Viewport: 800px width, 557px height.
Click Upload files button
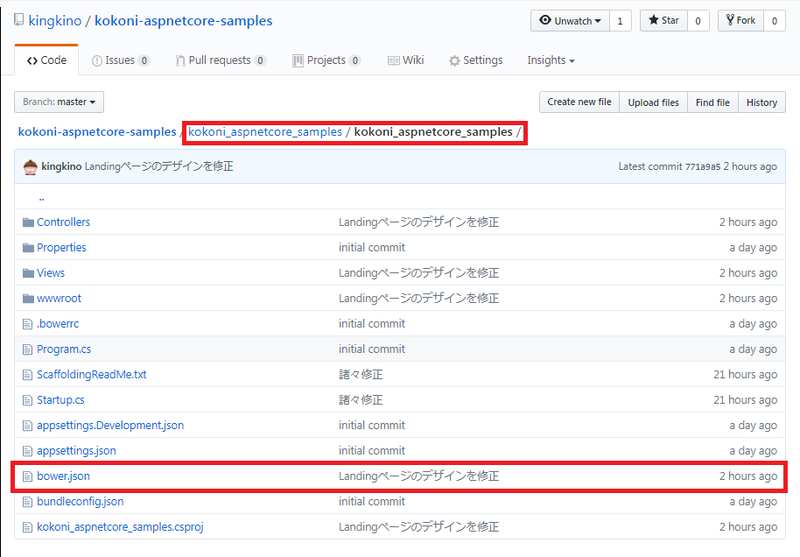(653, 102)
